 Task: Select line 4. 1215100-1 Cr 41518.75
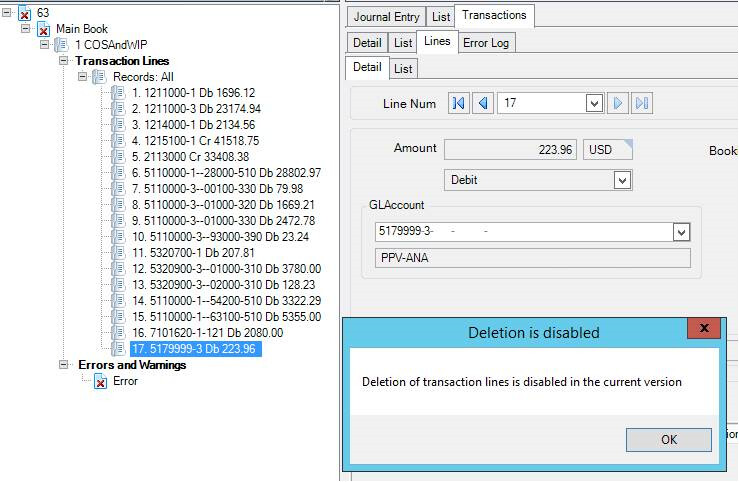[196, 141]
